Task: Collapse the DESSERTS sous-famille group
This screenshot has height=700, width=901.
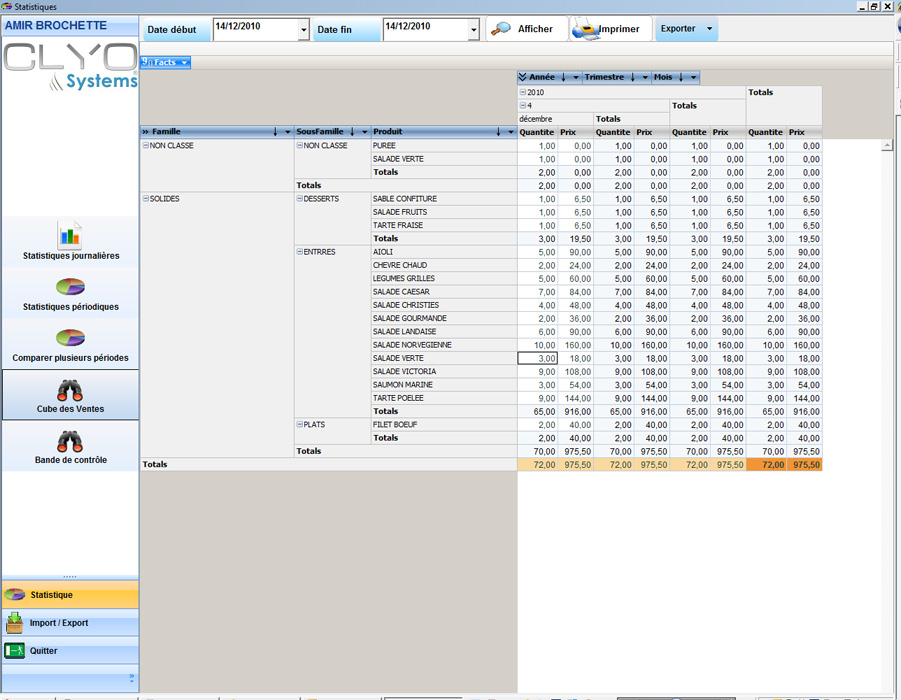Action: point(299,198)
